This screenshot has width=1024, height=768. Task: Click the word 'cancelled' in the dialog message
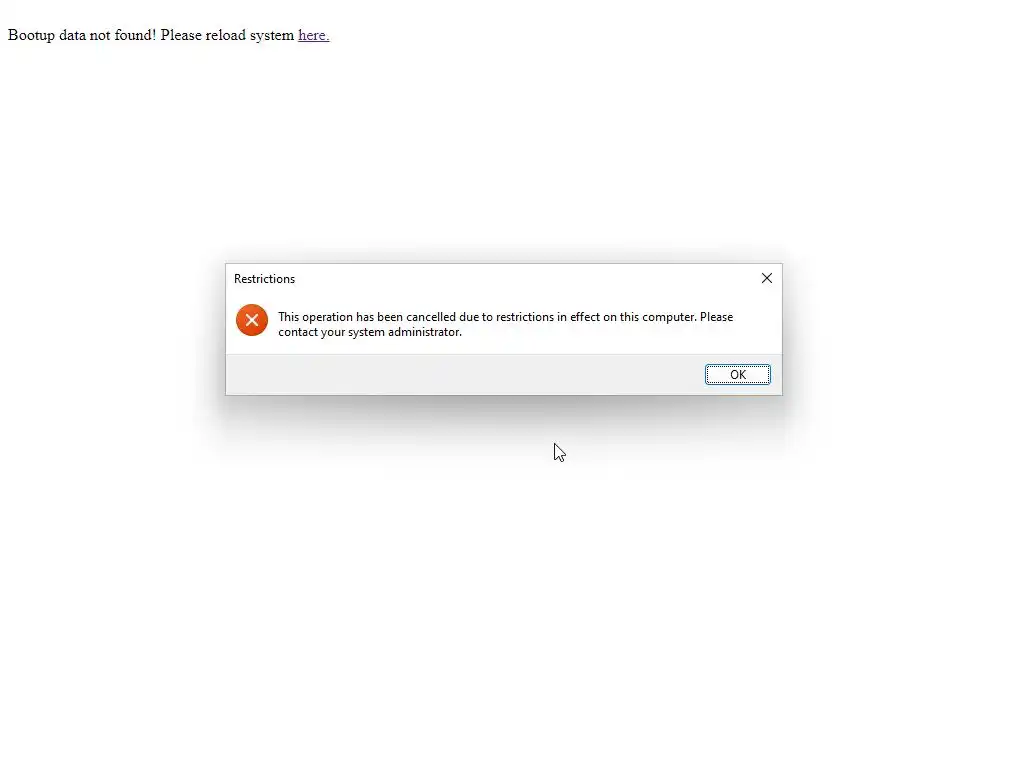coord(431,317)
